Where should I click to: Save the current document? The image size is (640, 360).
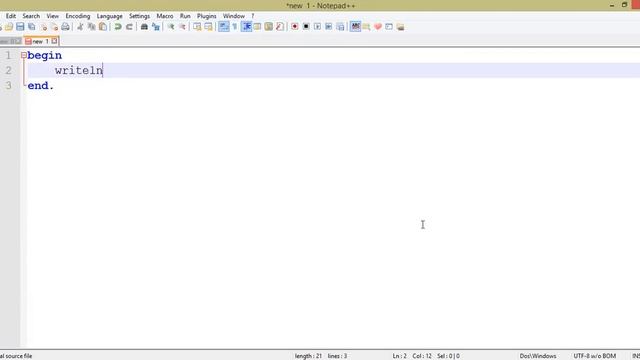(20, 27)
